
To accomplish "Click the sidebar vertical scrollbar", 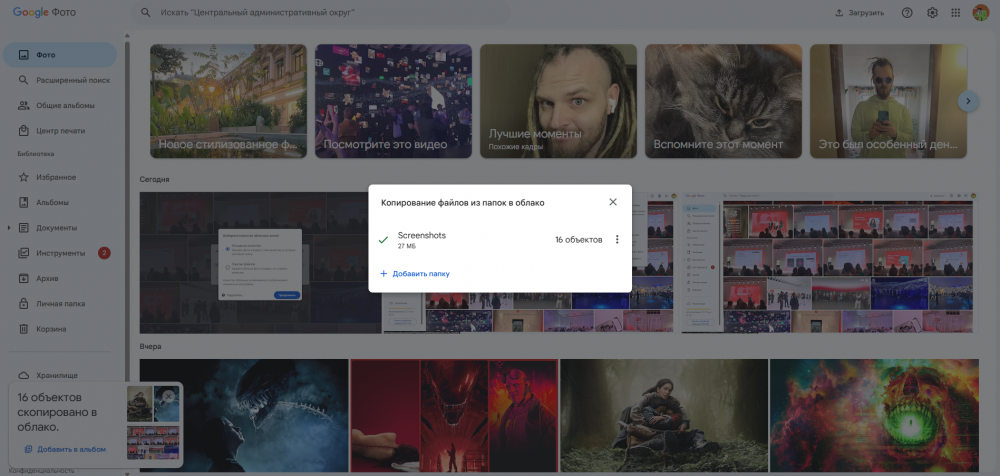I will point(127,211).
